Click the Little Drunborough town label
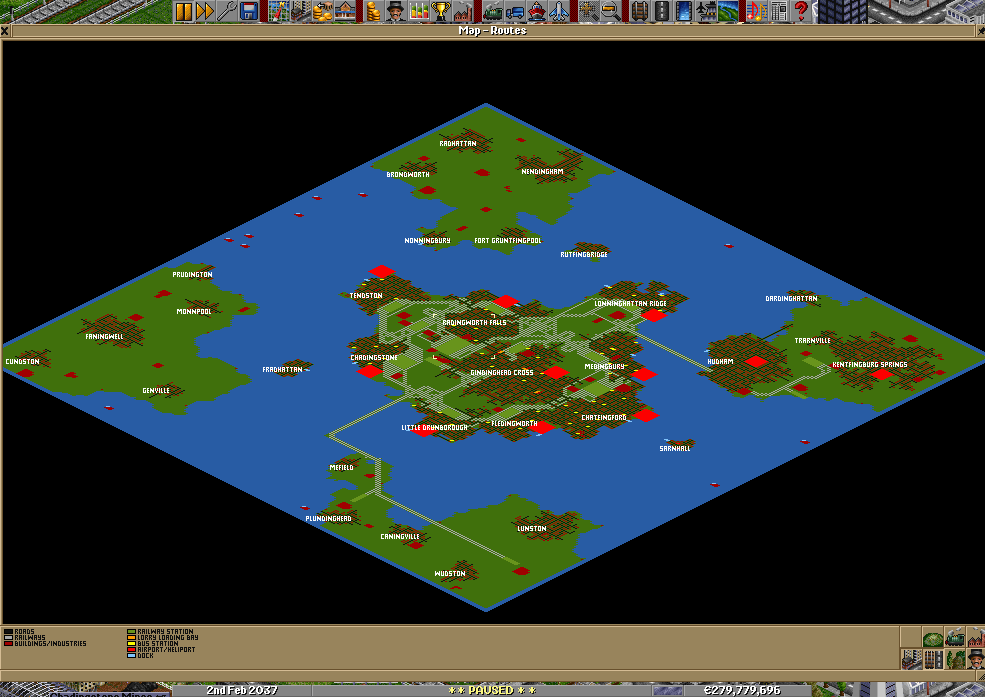The width and height of the screenshot is (985, 697). pyautogui.click(x=434, y=428)
